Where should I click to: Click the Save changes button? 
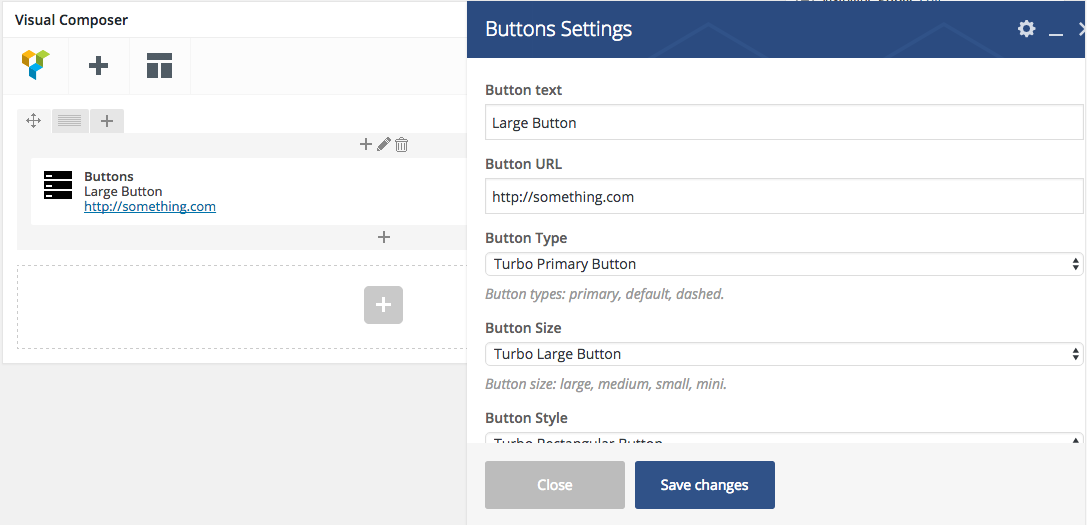pos(704,485)
